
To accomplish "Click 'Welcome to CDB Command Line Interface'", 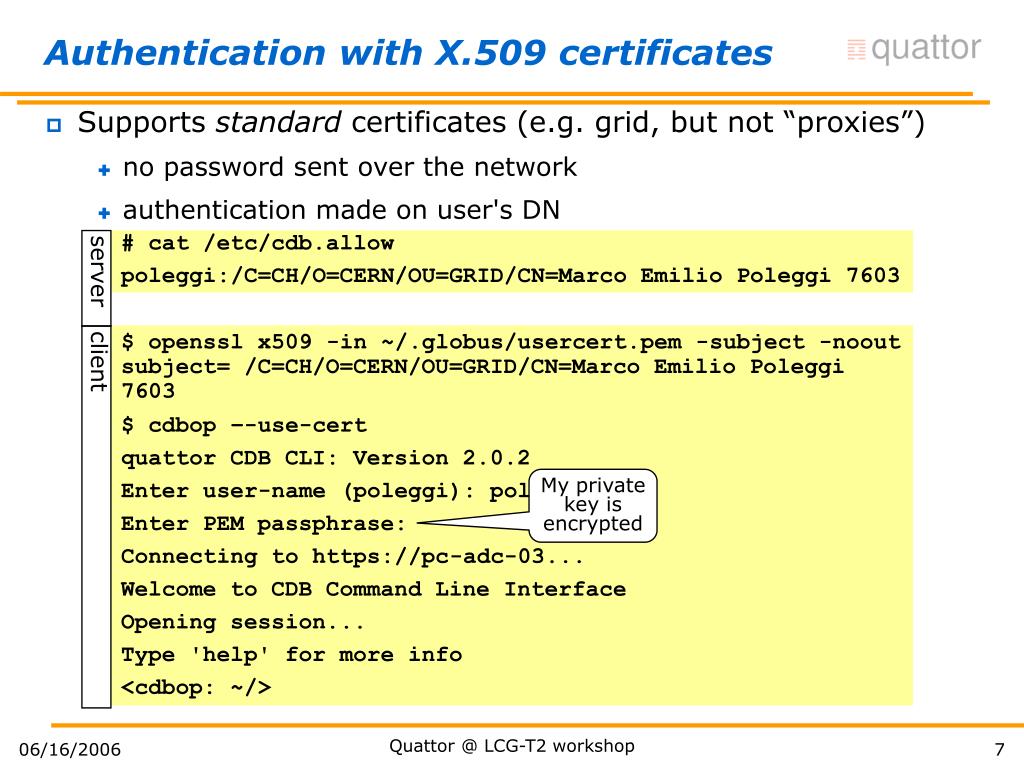I will coord(374,589).
